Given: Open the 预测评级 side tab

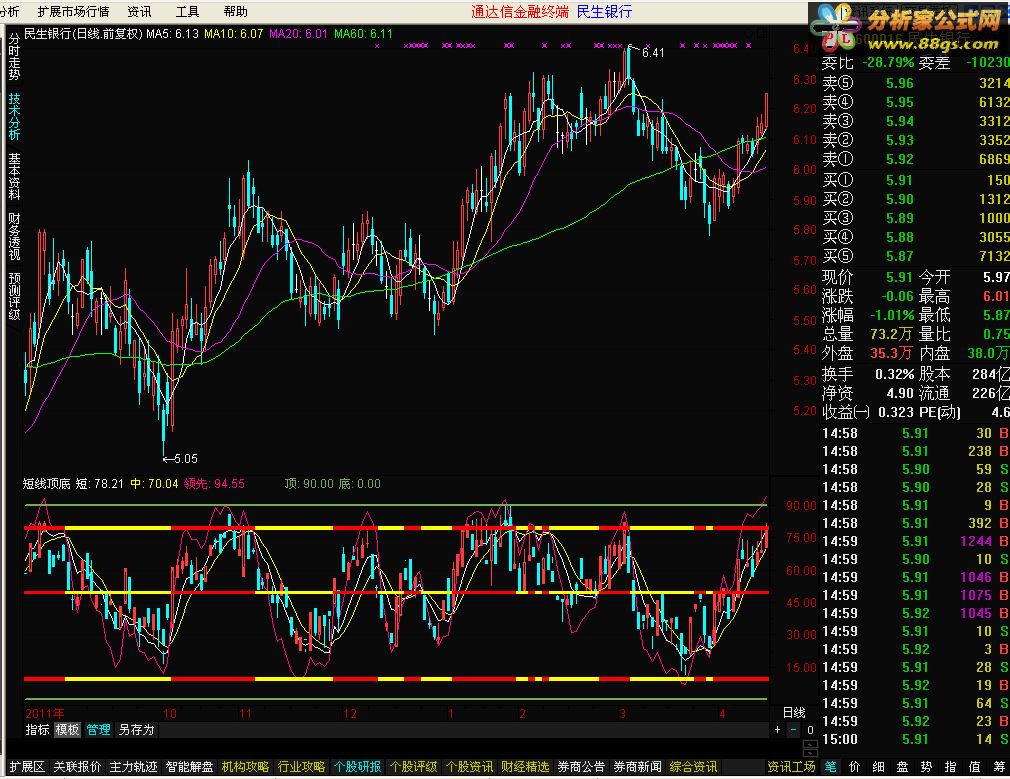Looking at the screenshot, I should [14, 296].
